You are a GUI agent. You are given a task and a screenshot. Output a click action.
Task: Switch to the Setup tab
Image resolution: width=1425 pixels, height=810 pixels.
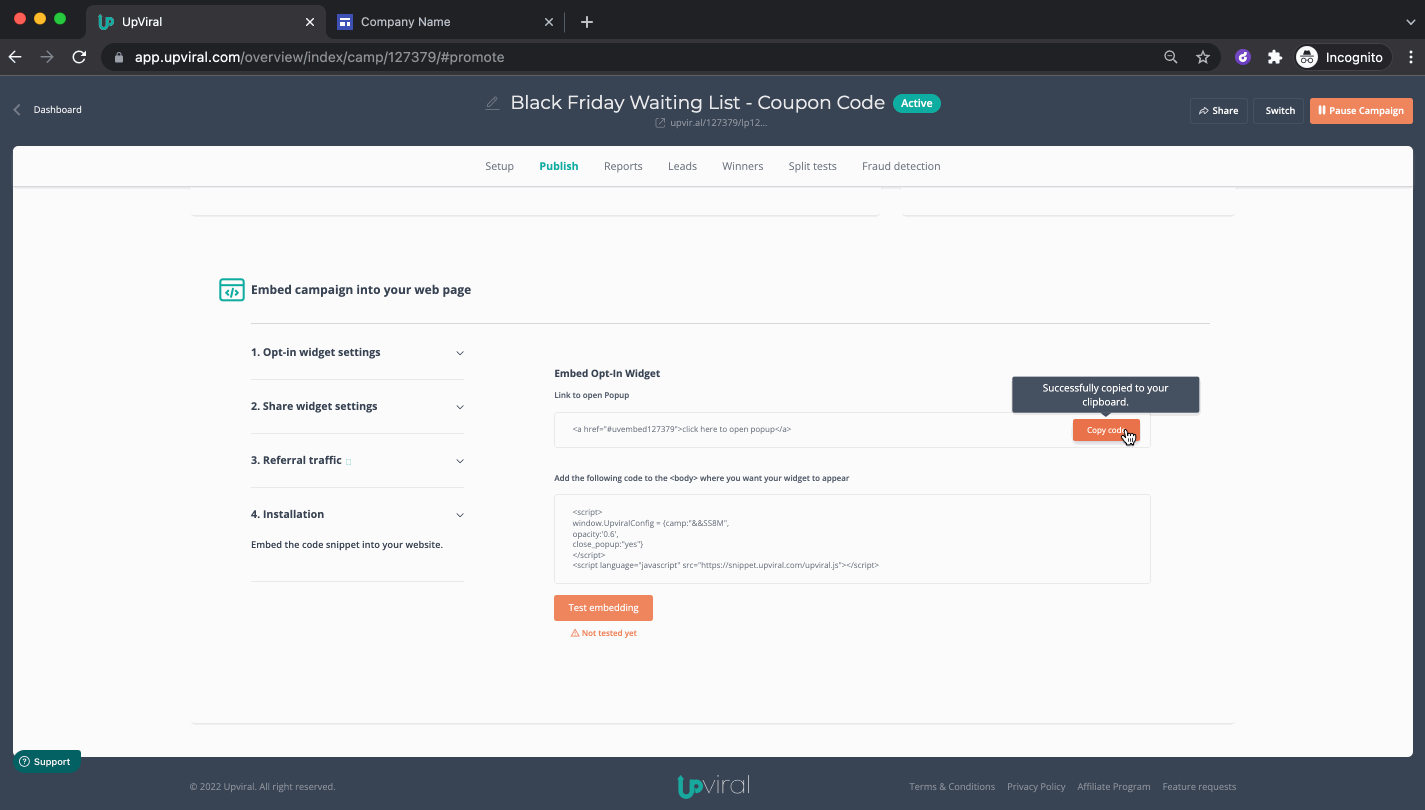pos(499,166)
